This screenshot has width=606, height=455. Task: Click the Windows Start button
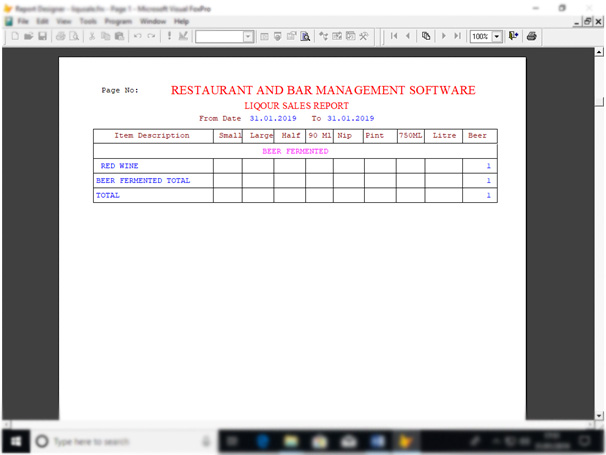coord(15,441)
